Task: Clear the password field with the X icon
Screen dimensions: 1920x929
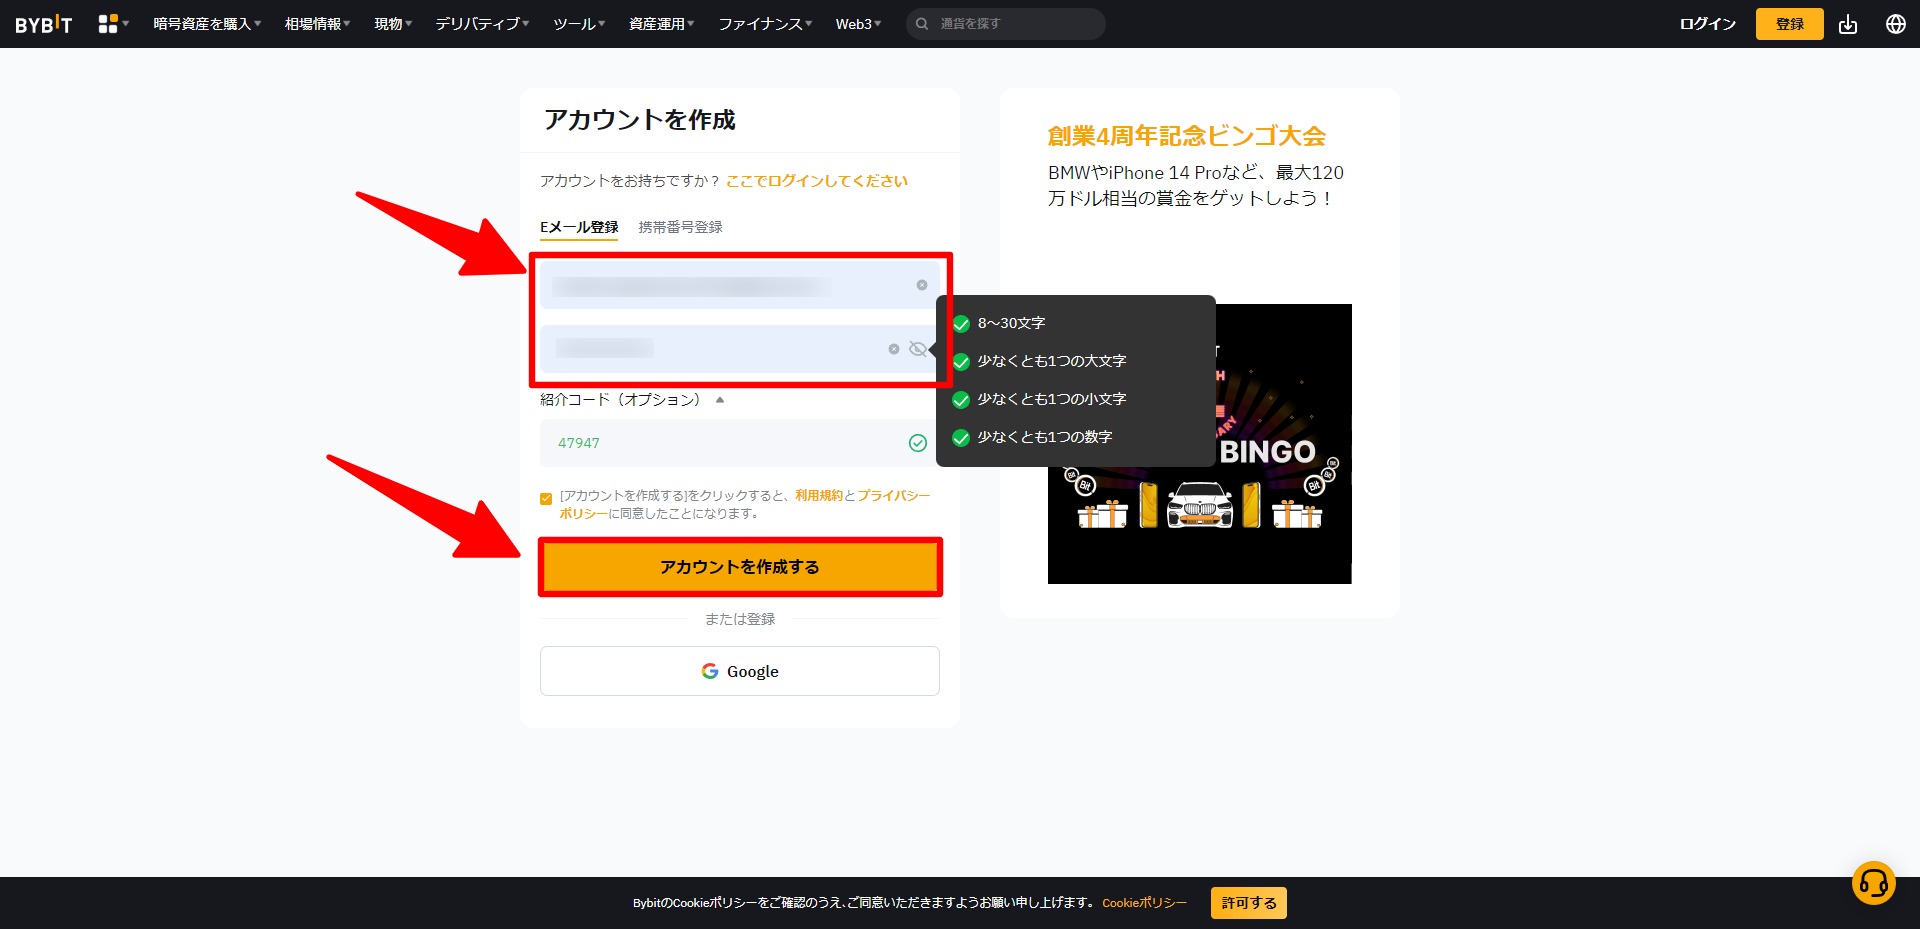Action: 894,349
